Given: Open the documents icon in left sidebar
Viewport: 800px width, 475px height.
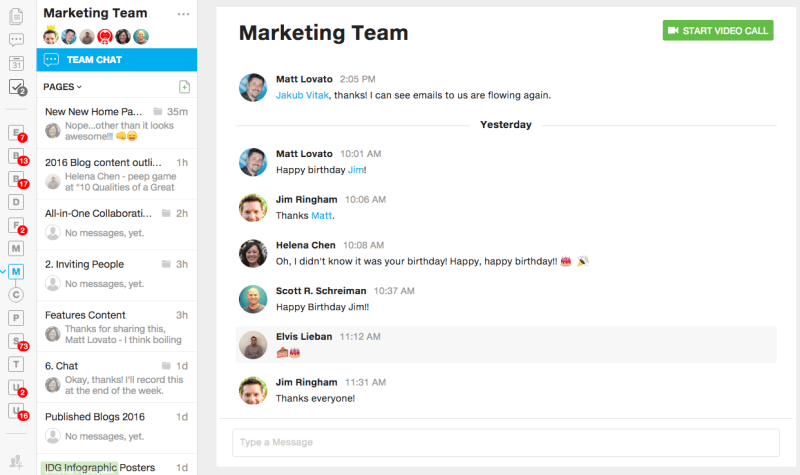Looking at the screenshot, I should coord(16,16).
